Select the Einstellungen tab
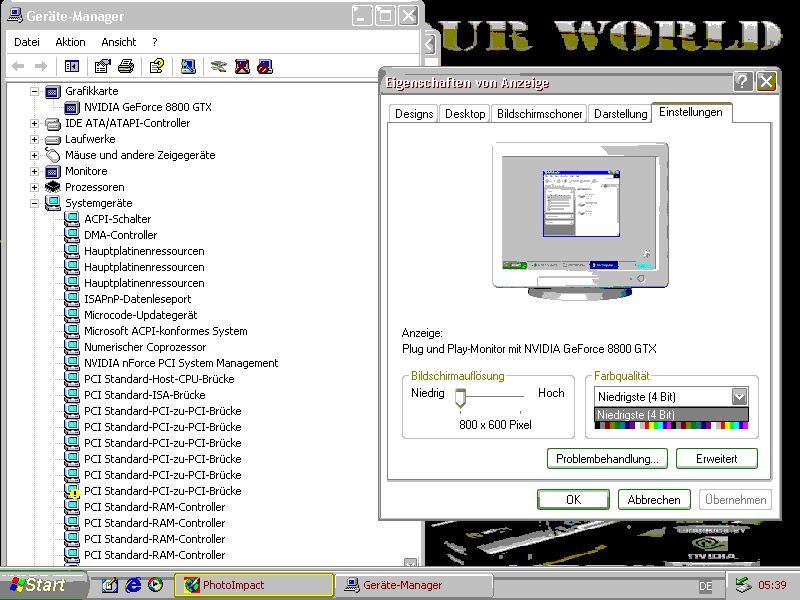 pos(691,112)
